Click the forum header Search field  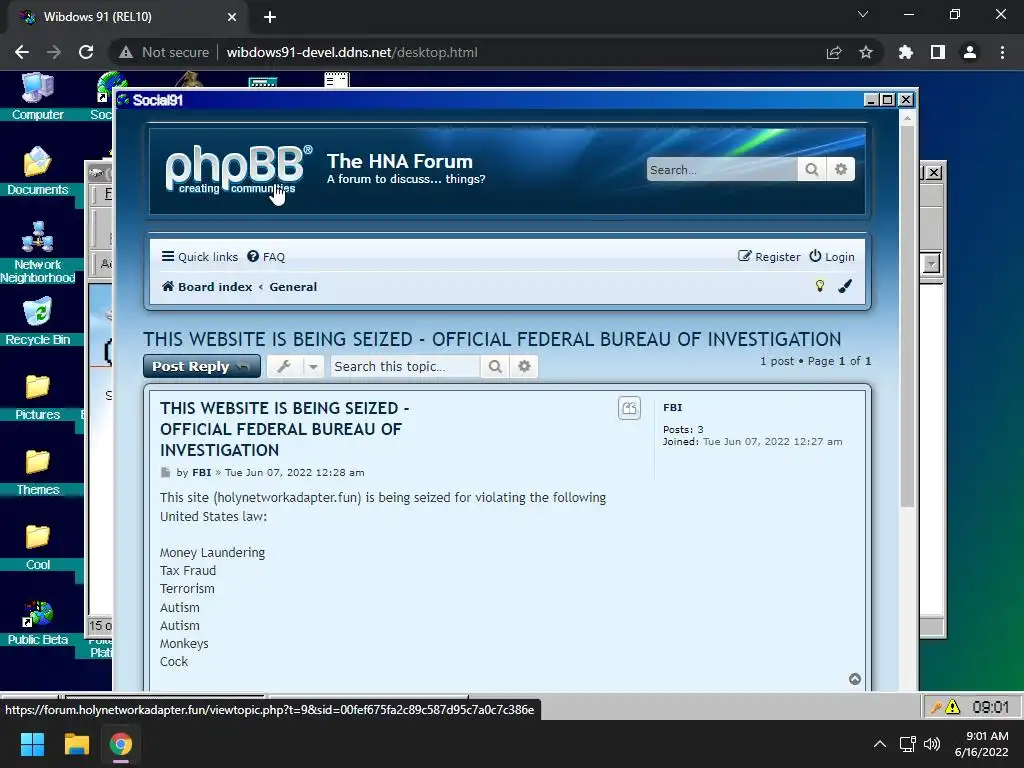(x=722, y=170)
